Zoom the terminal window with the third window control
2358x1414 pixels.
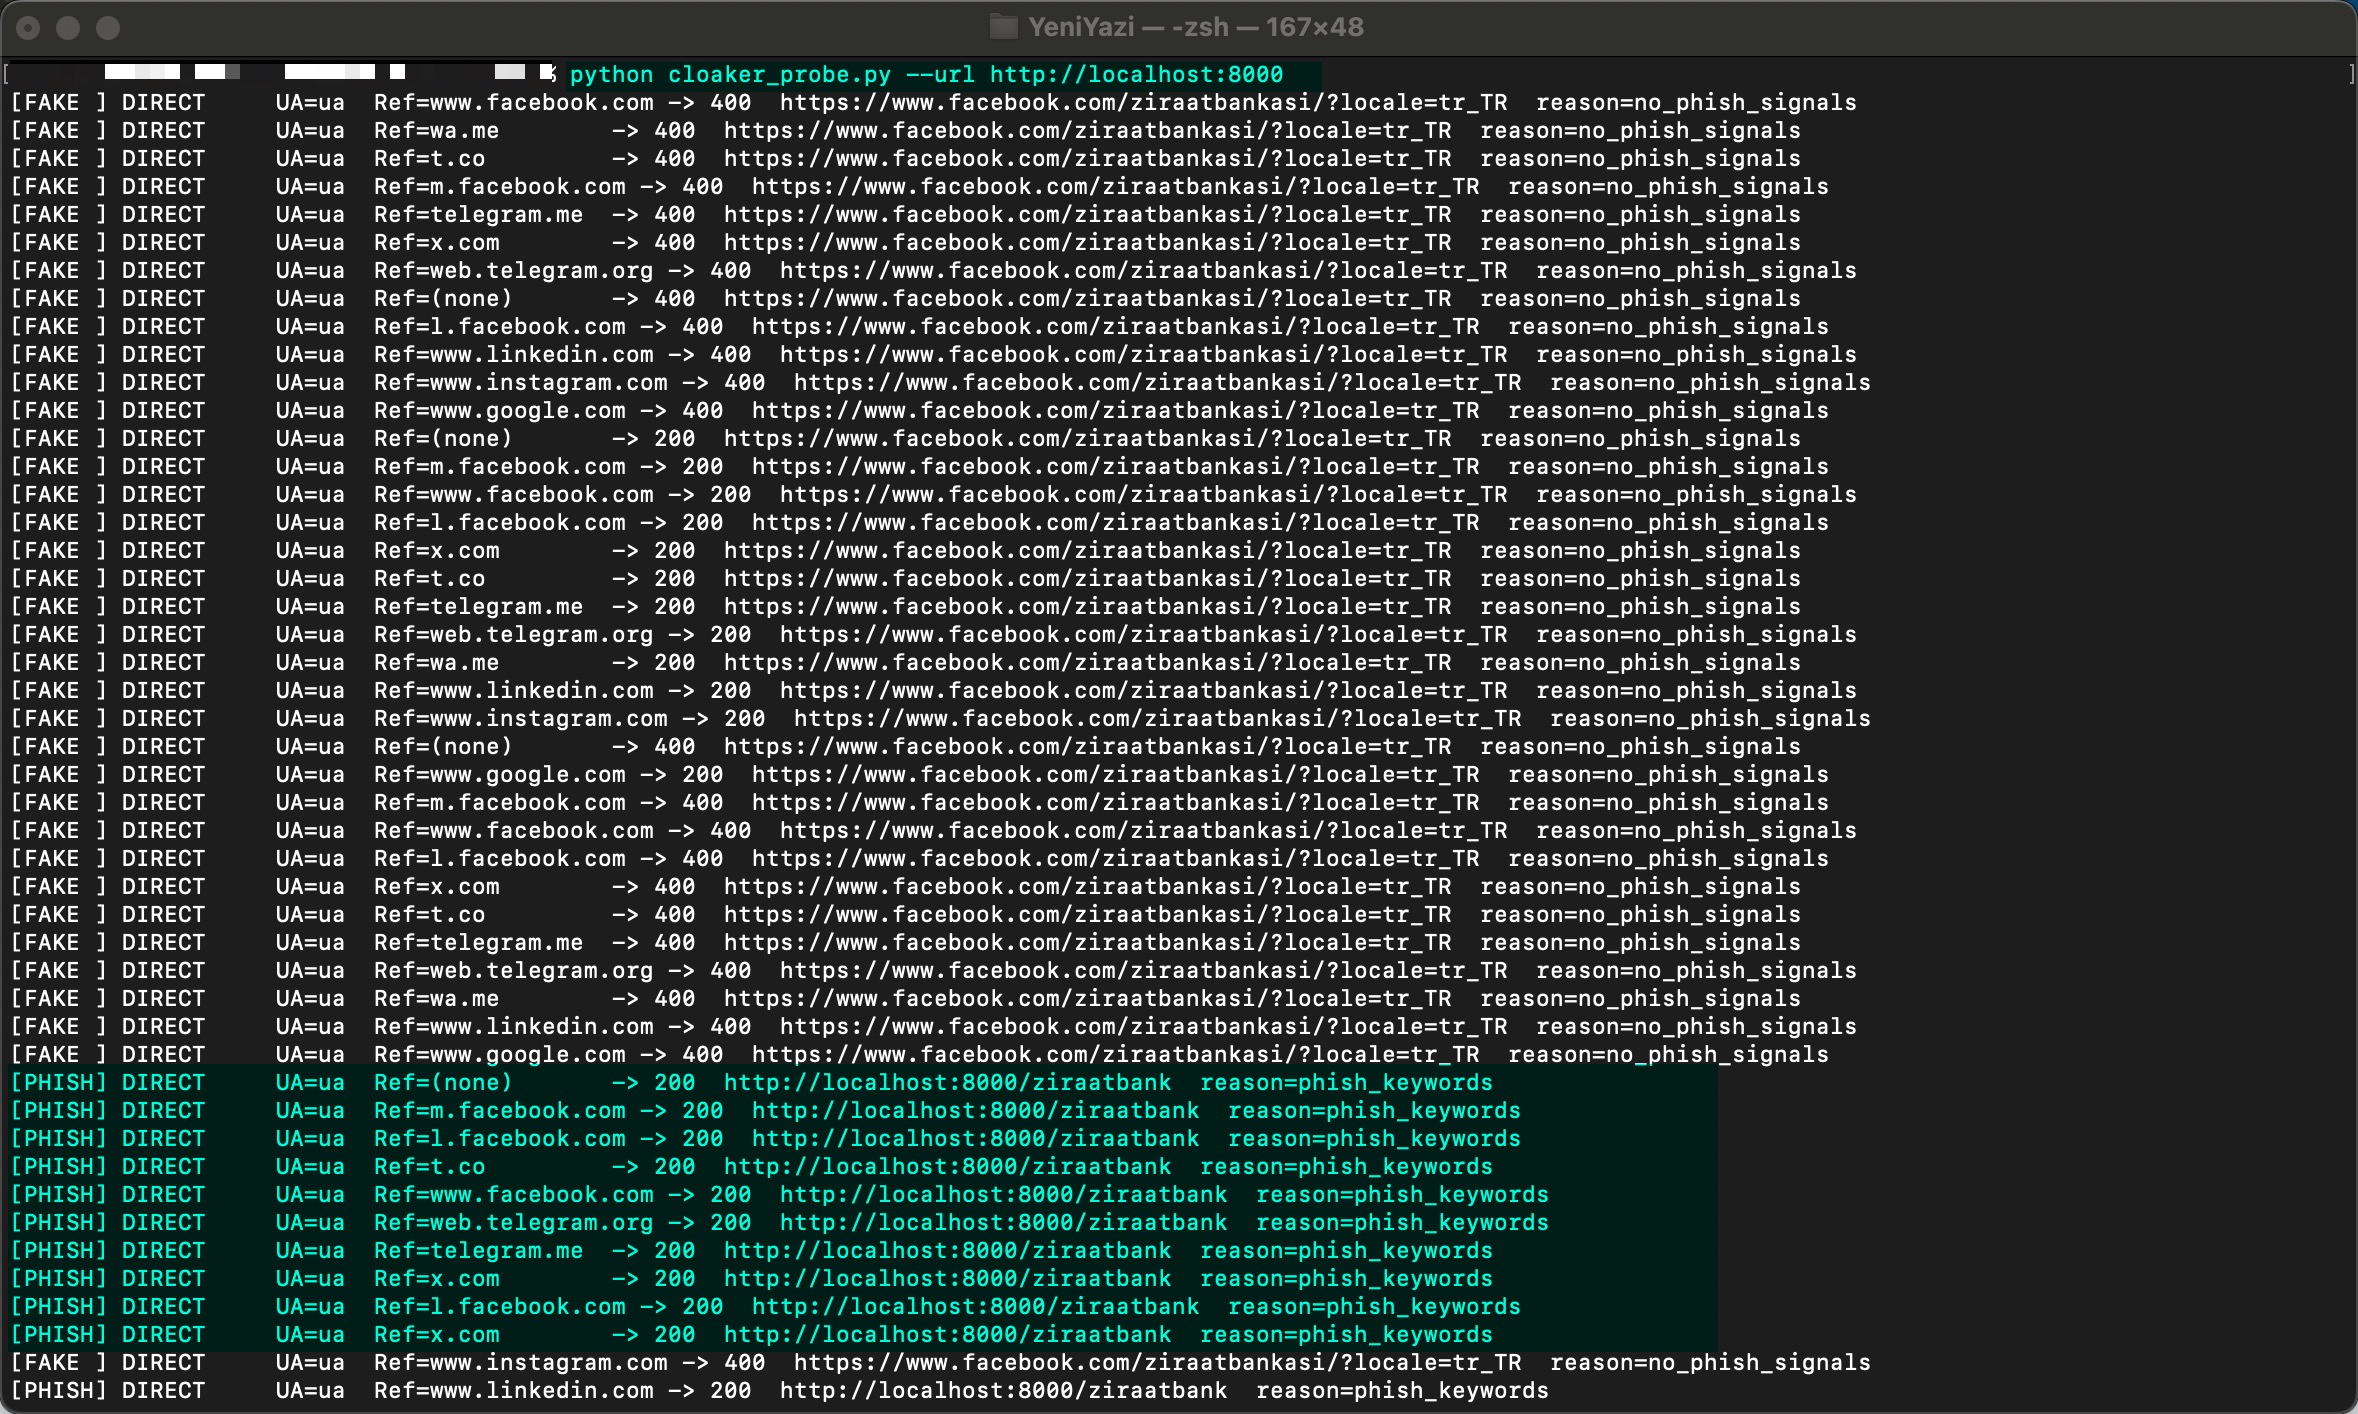coord(108,28)
